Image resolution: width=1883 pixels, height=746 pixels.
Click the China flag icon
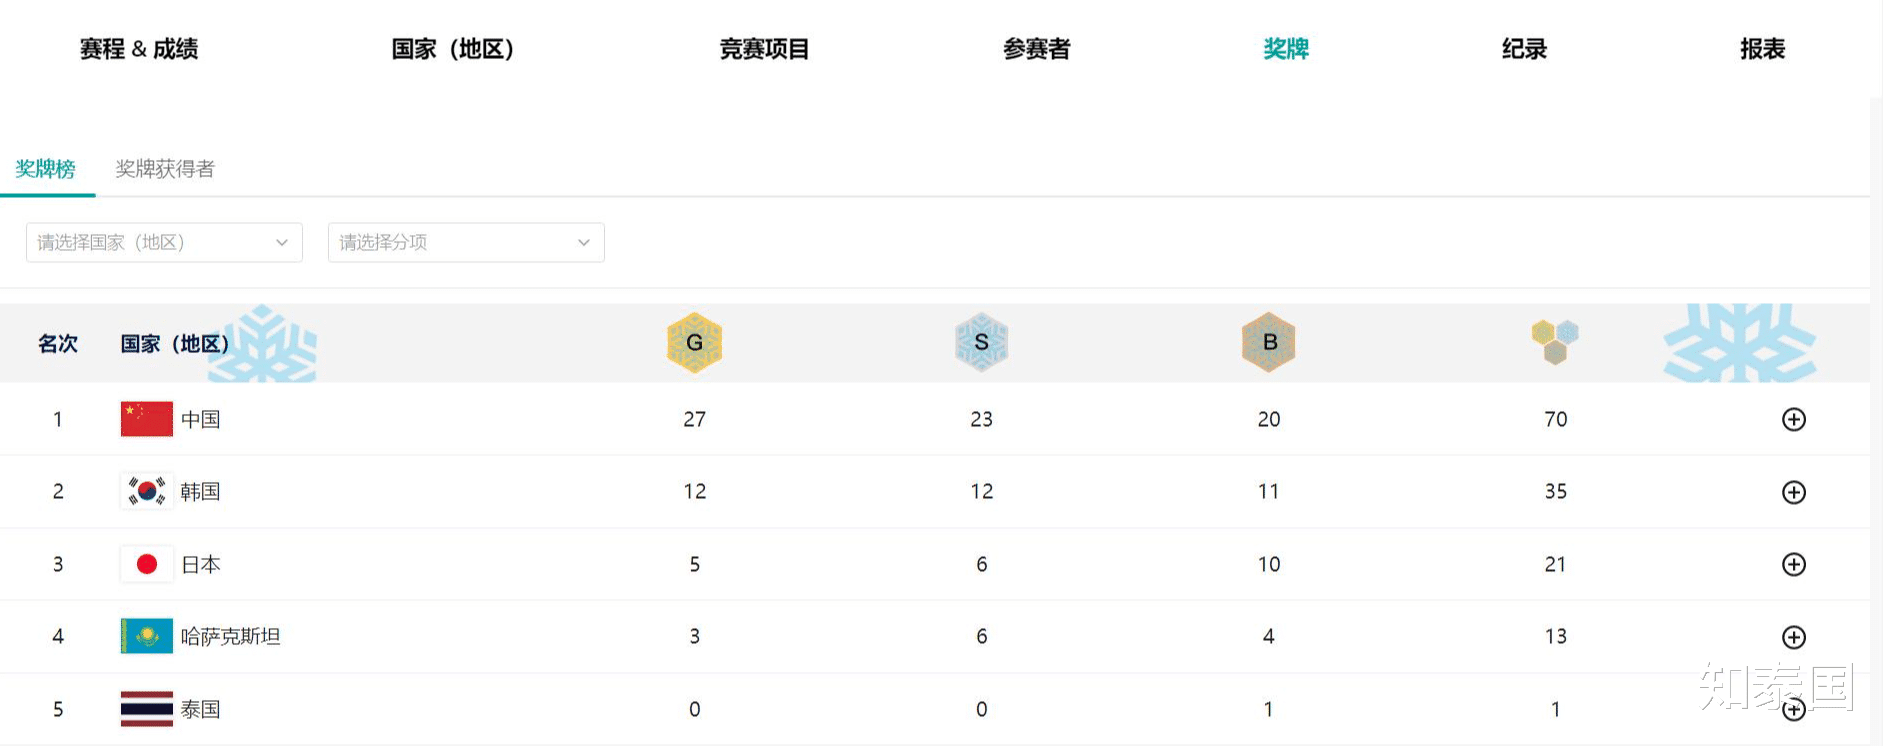click(x=146, y=419)
